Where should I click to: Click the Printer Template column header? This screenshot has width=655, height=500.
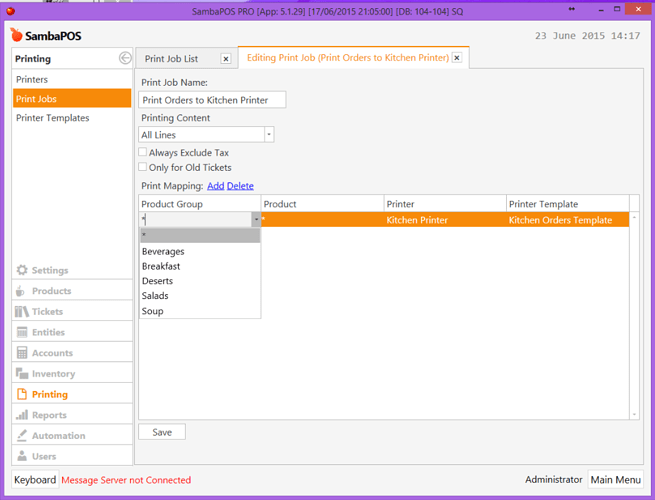pos(568,204)
